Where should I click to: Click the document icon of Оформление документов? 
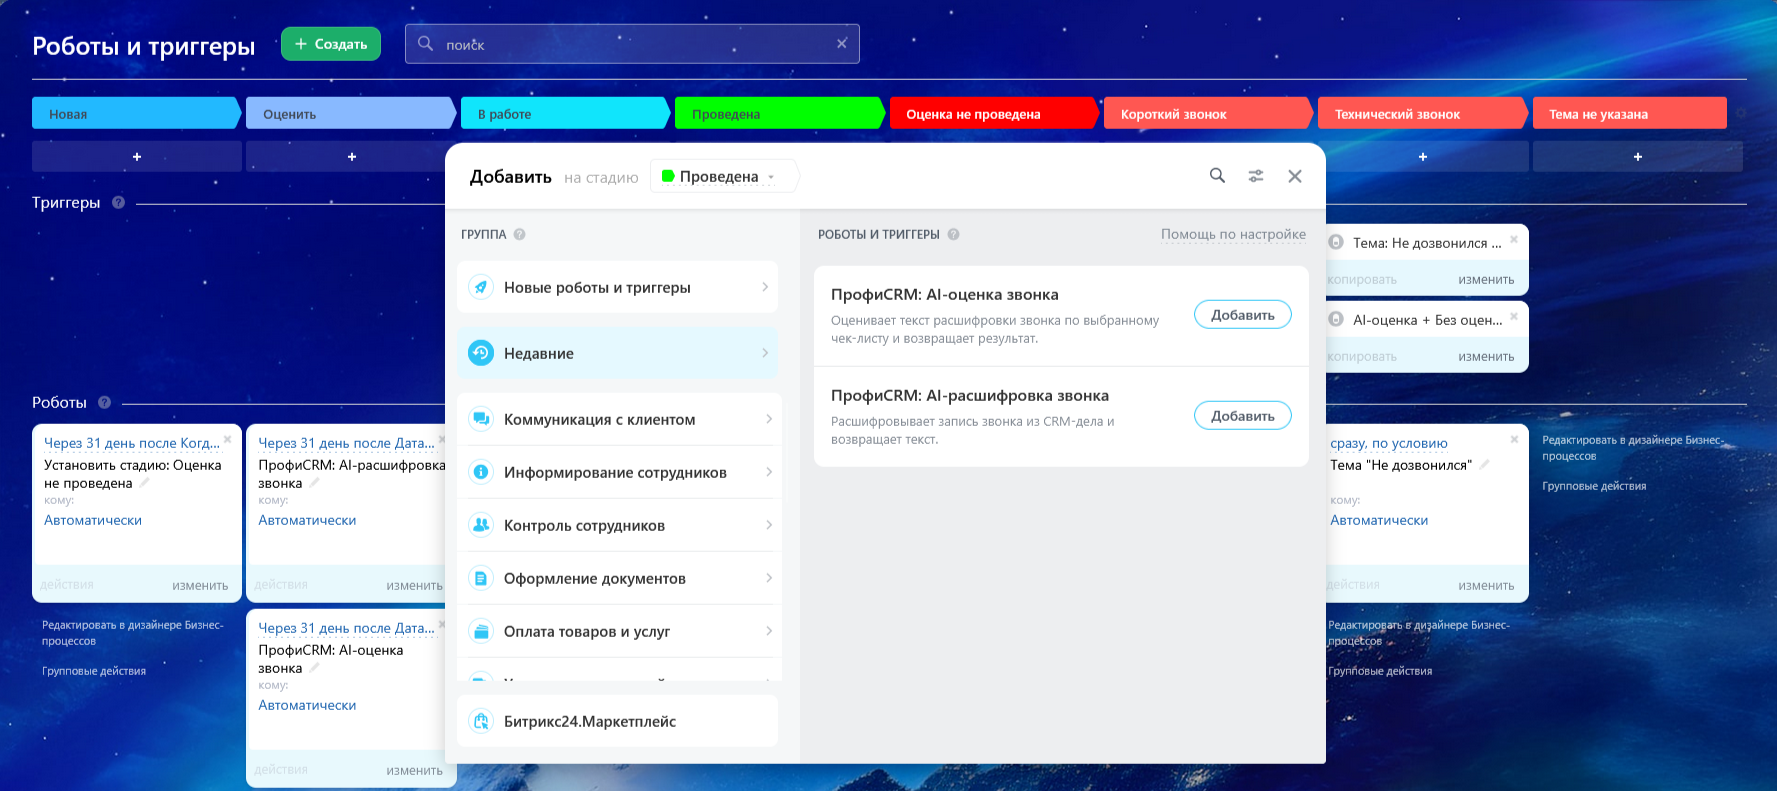[481, 578]
